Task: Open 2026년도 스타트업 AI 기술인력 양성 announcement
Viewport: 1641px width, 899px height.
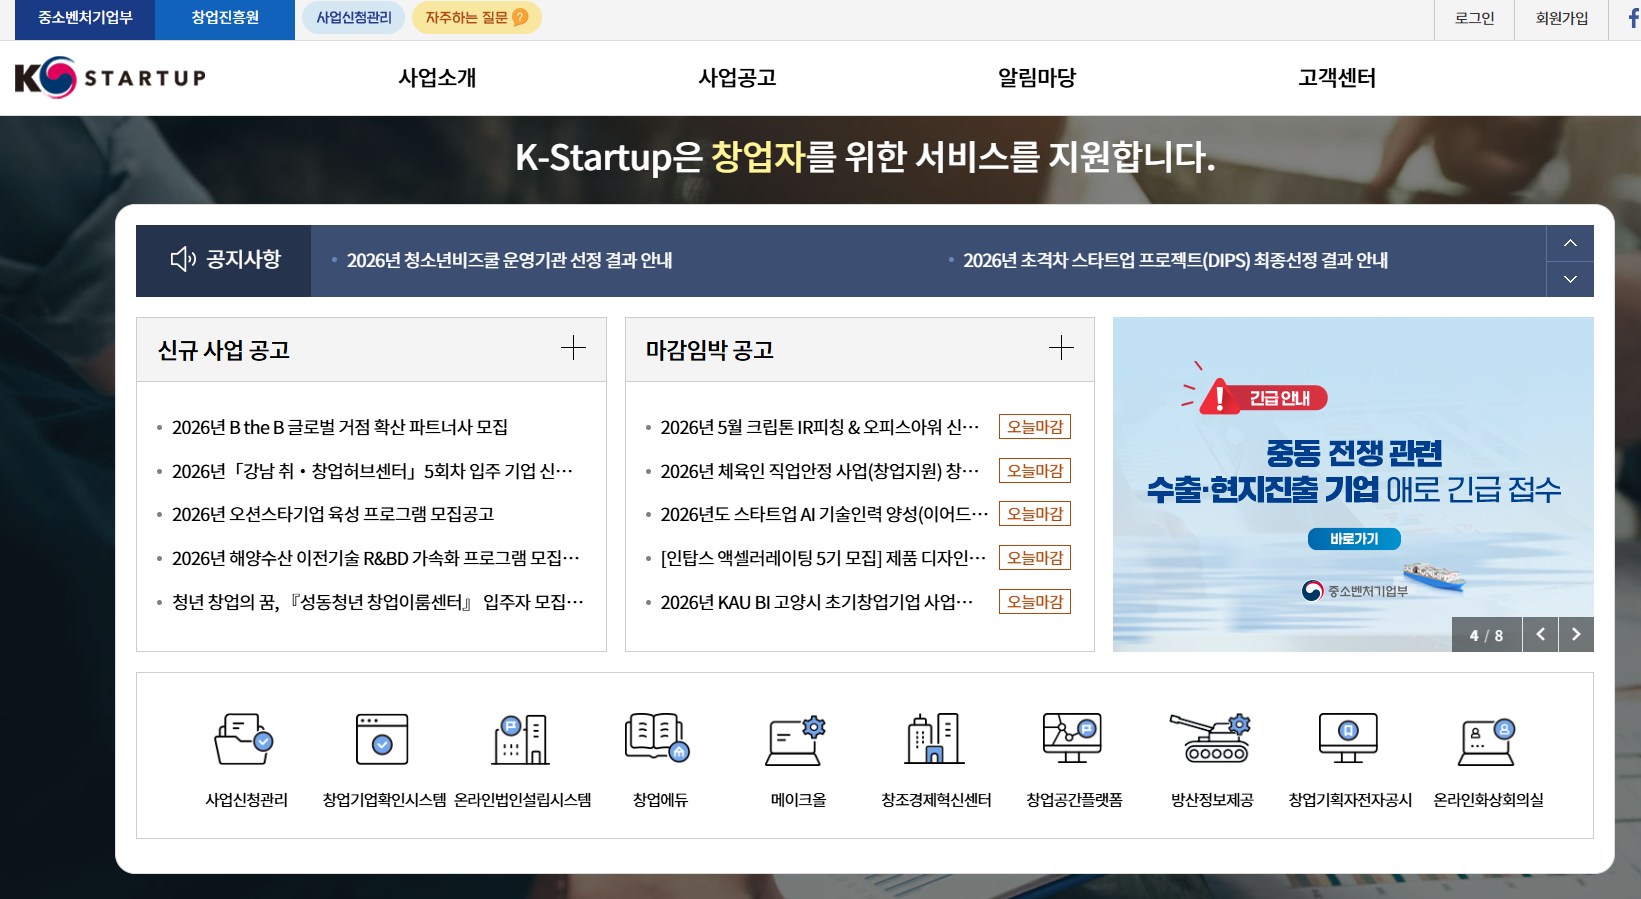Action: (x=824, y=514)
